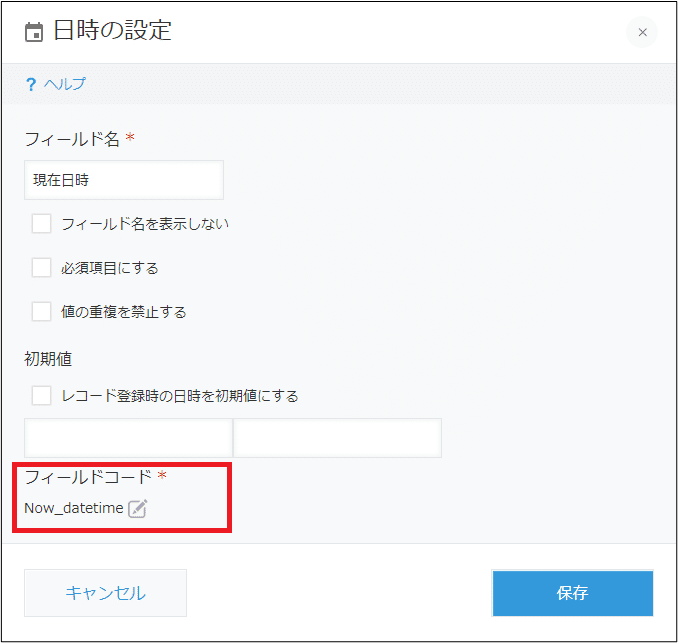This screenshot has height=643, width=678.
Task: Click the default time input box
Action: click(338, 438)
